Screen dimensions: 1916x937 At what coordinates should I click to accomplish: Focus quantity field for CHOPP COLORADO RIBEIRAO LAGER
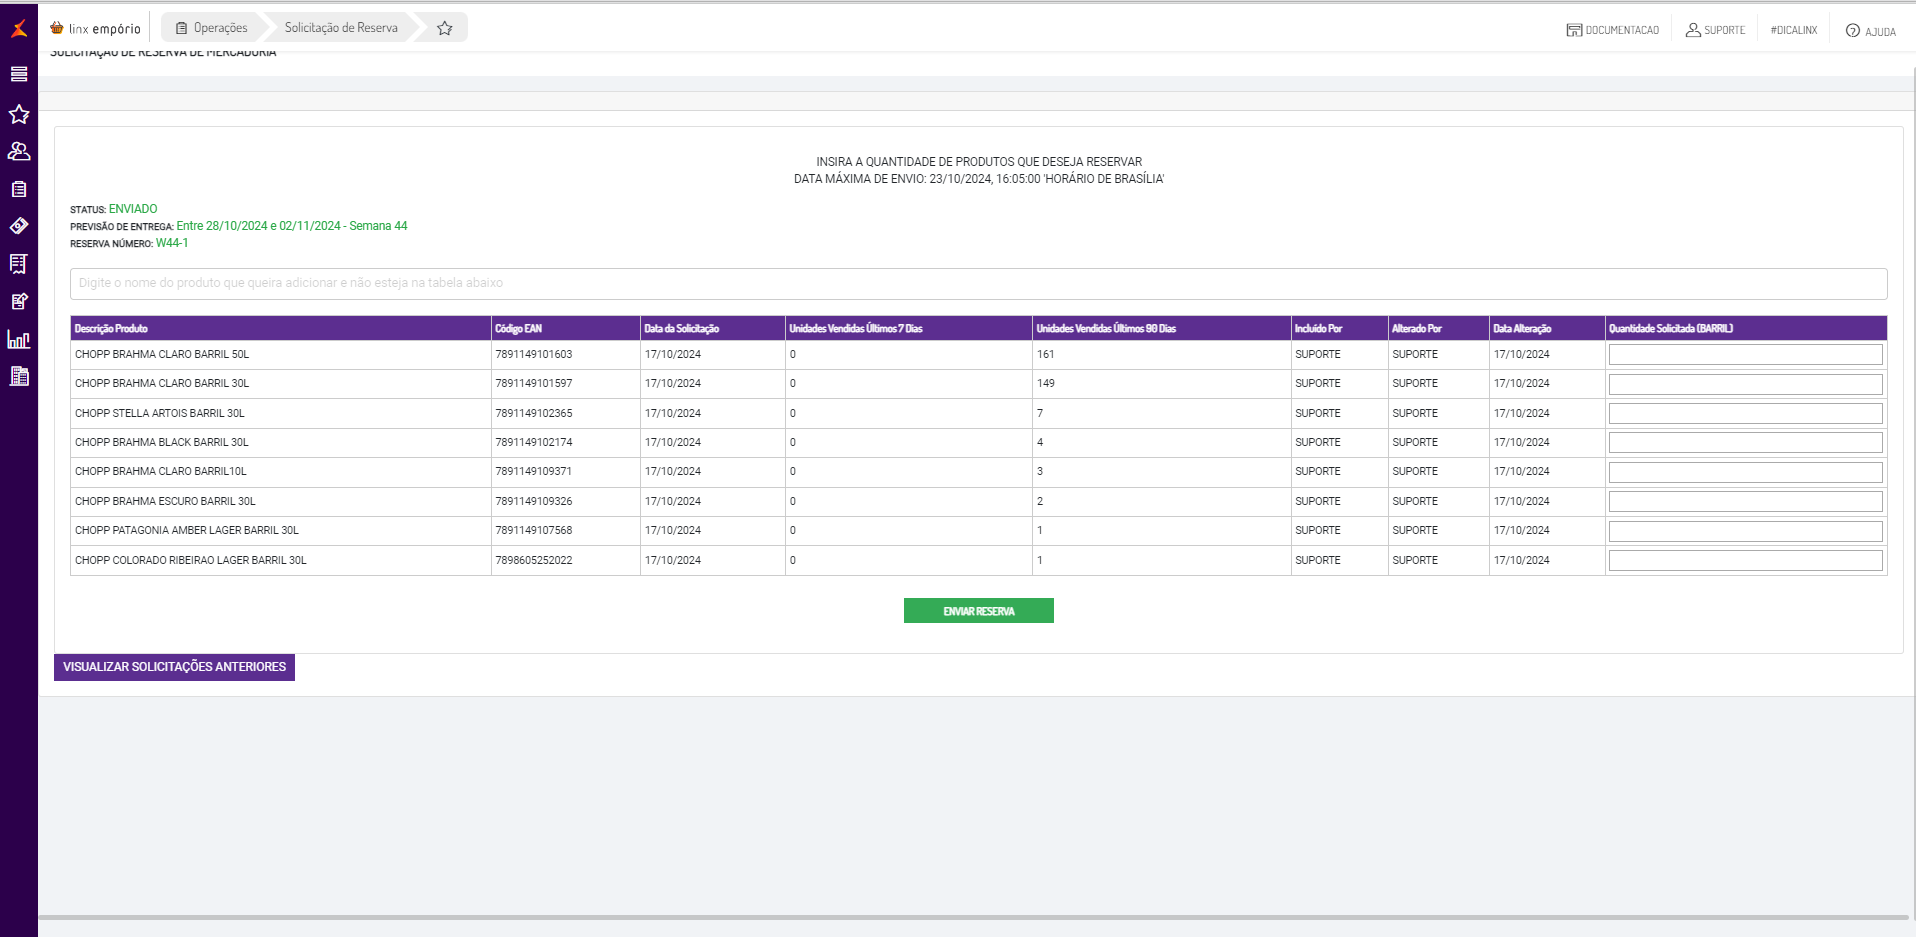[1746, 560]
